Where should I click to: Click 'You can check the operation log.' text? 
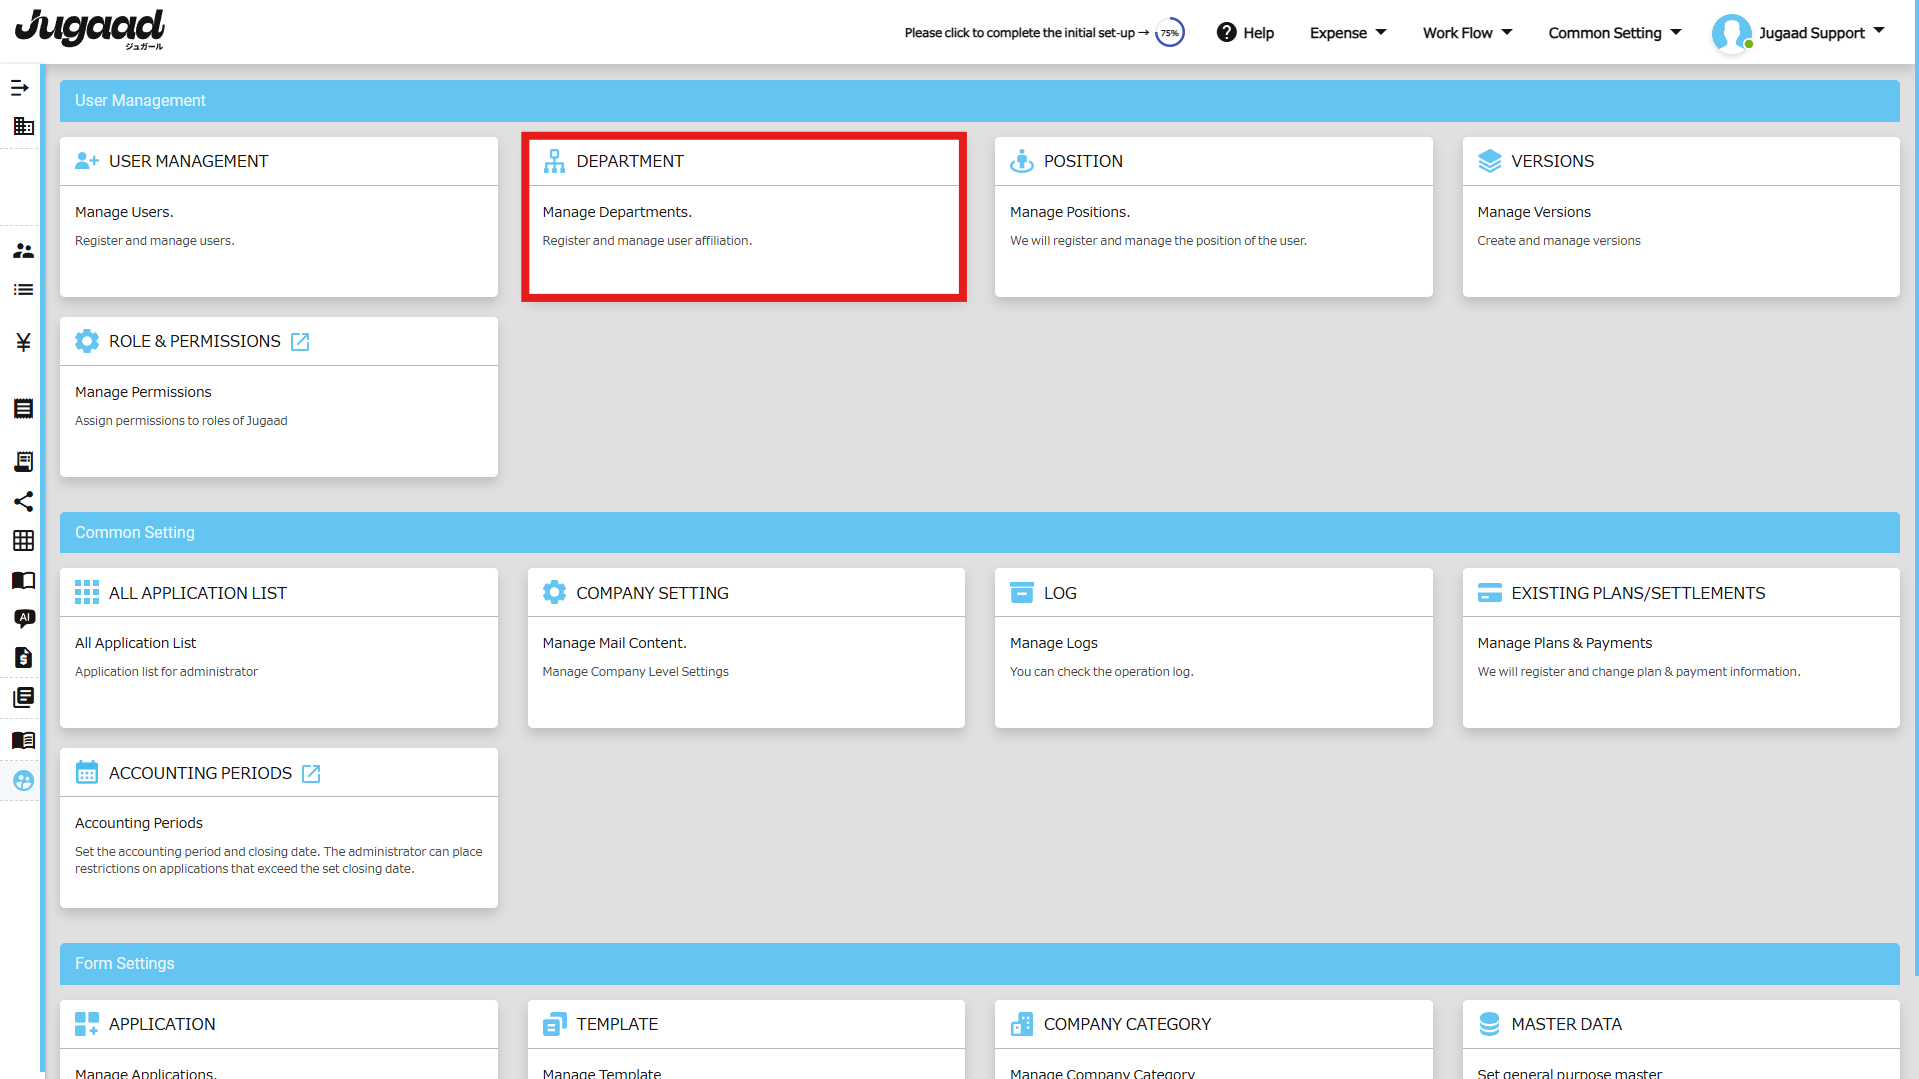pyautogui.click(x=1101, y=672)
